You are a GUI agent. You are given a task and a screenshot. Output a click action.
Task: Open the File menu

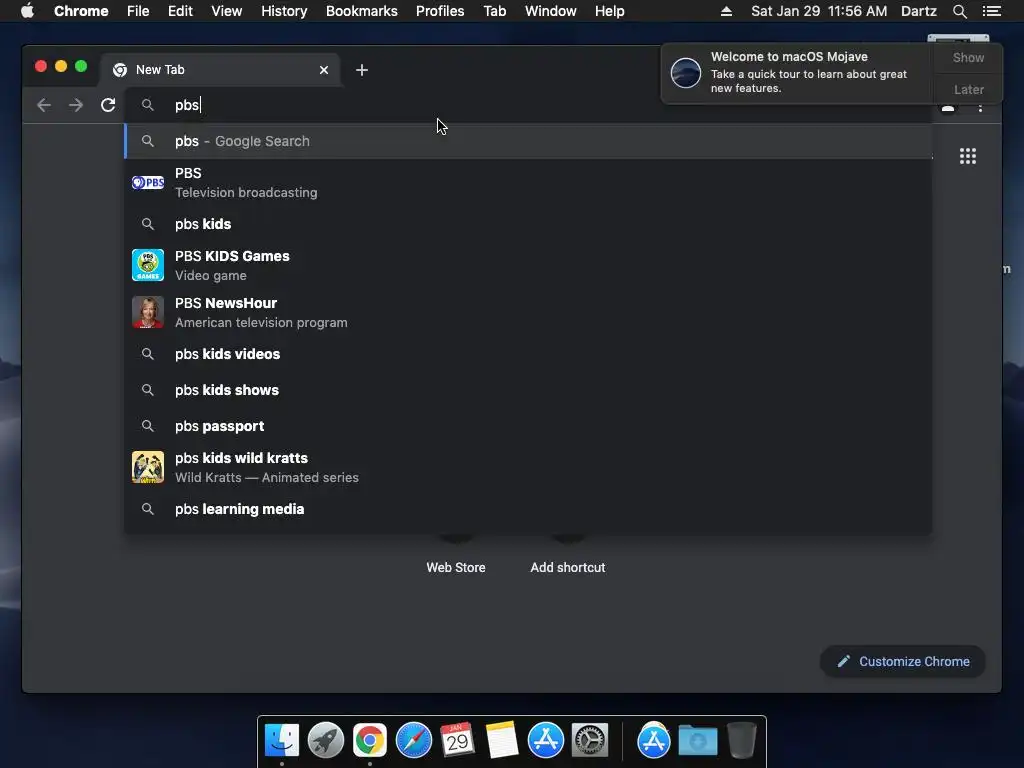click(x=138, y=11)
